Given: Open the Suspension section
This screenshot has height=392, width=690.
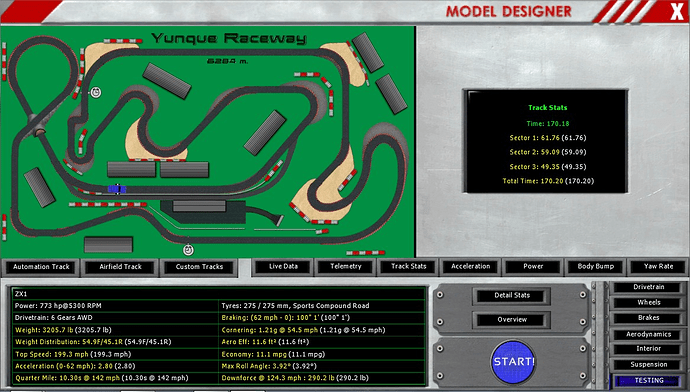Looking at the screenshot, I should pyautogui.click(x=649, y=364).
